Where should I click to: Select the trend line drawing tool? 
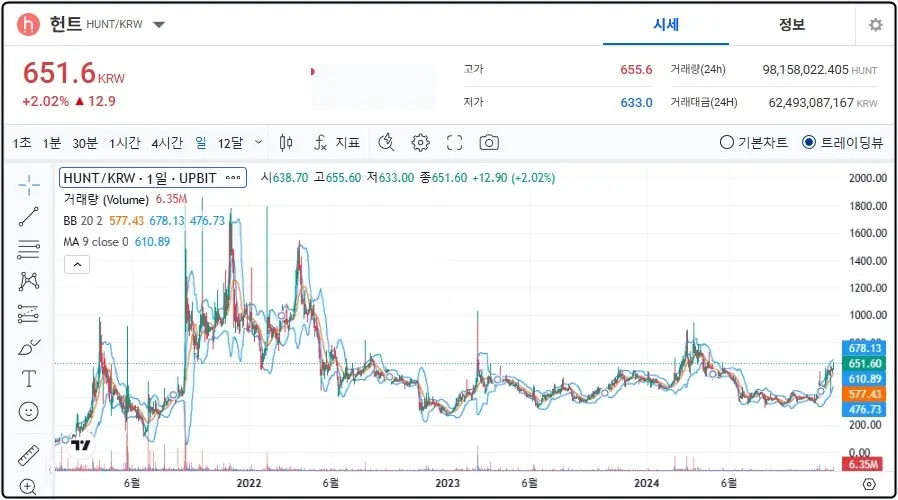29,216
